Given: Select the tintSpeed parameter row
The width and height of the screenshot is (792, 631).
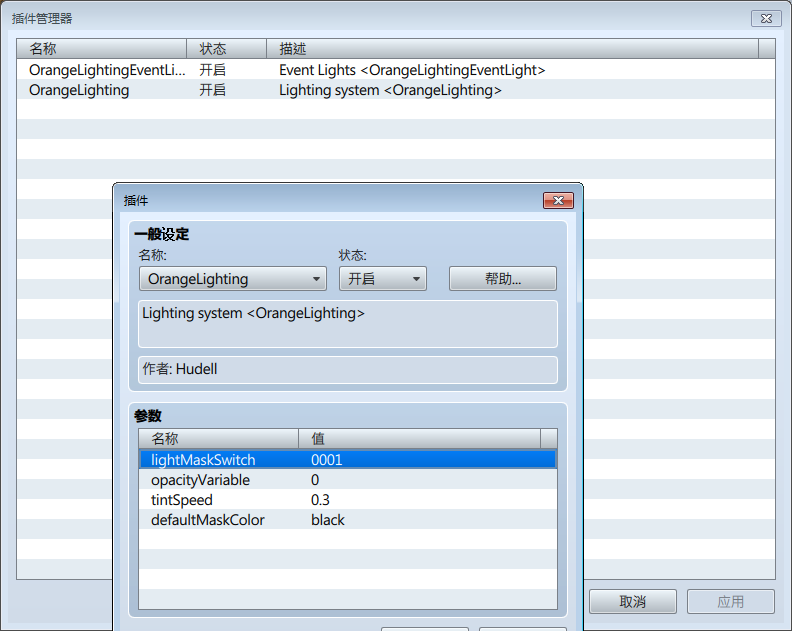Looking at the screenshot, I should [348, 500].
